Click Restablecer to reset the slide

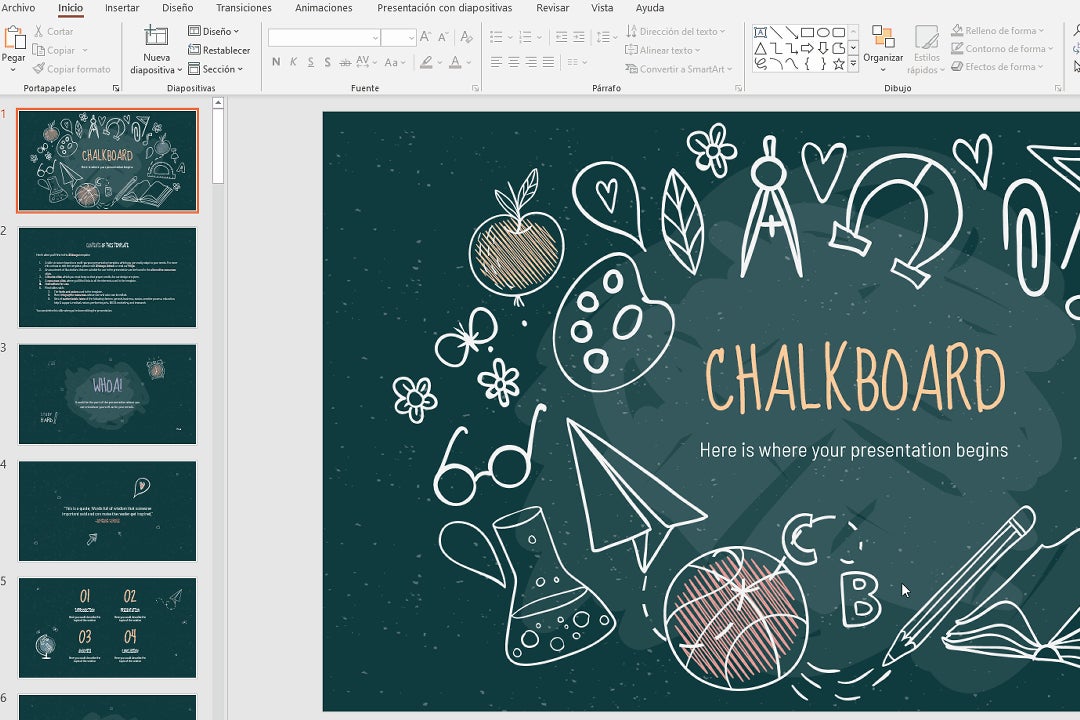tap(219, 50)
